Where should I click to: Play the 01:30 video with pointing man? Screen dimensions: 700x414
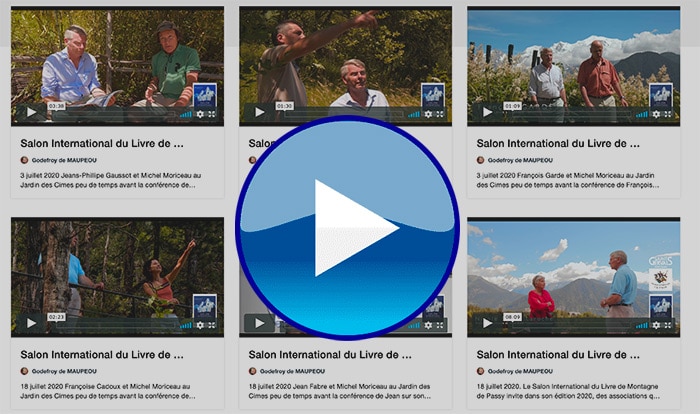pyautogui.click(x=259, y=113)
